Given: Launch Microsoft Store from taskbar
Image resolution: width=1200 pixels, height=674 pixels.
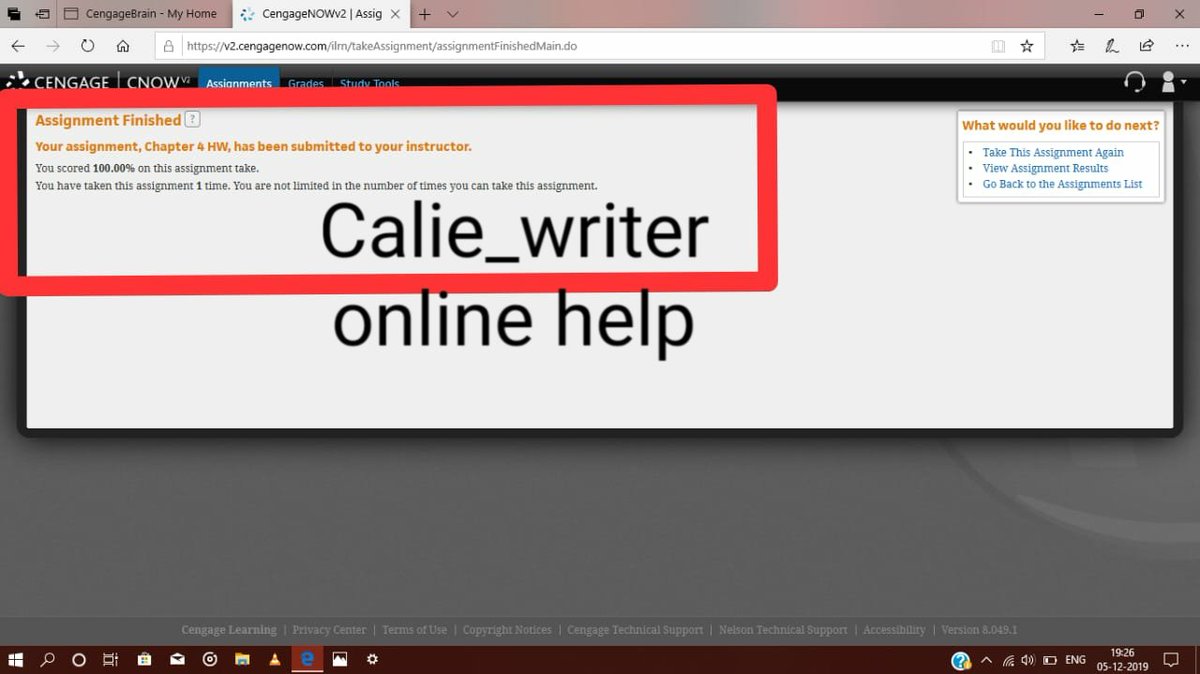Looking at the screenshot, I should (144, 660).
